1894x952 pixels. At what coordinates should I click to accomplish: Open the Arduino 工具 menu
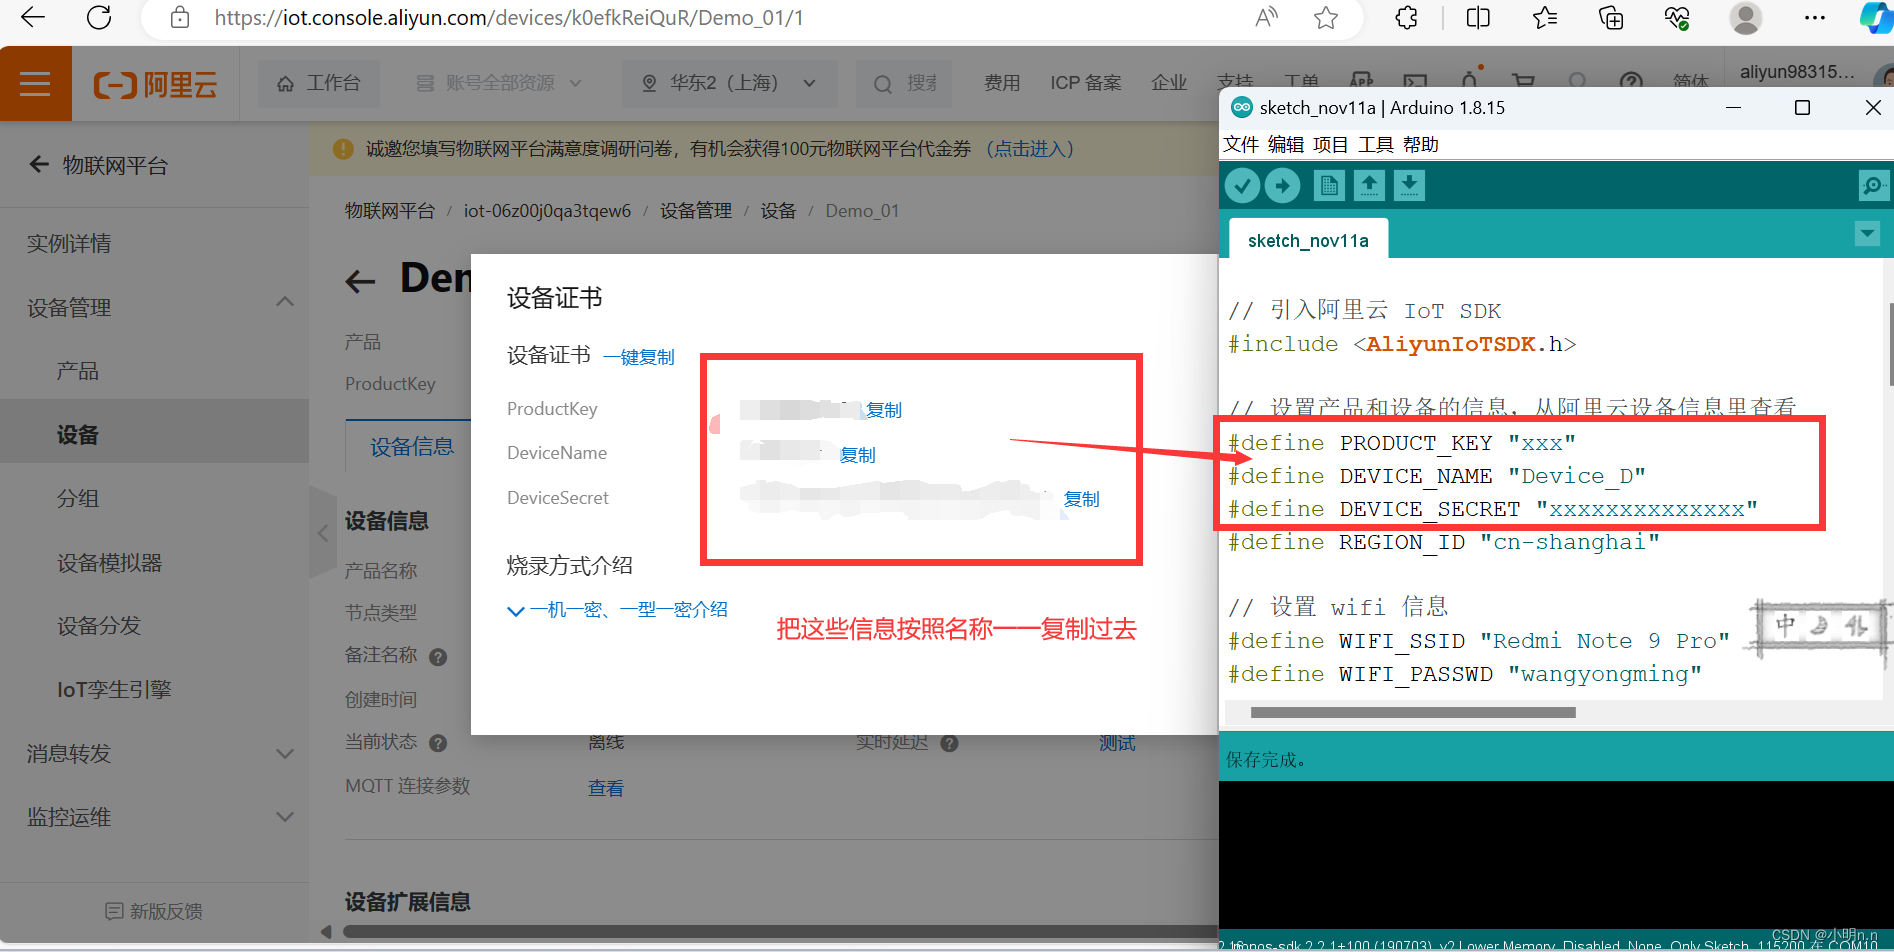(1375, 145)
